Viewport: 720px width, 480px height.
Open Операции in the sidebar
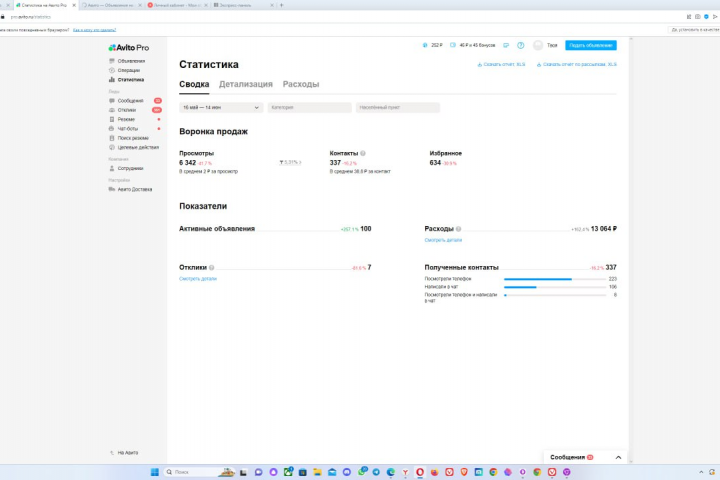click(124, 70)
